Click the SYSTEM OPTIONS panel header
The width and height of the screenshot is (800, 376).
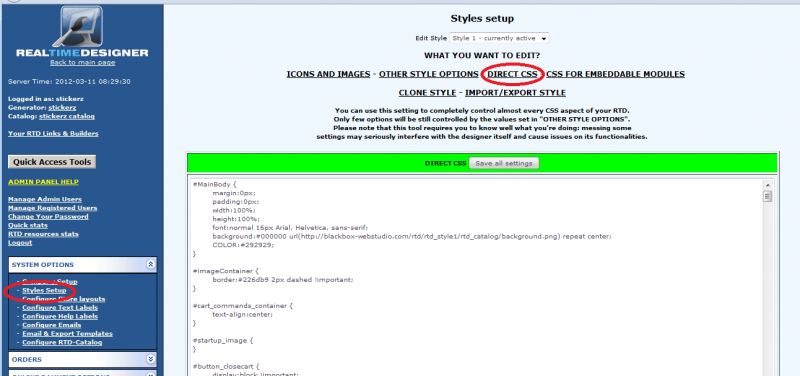pos(83,265)
